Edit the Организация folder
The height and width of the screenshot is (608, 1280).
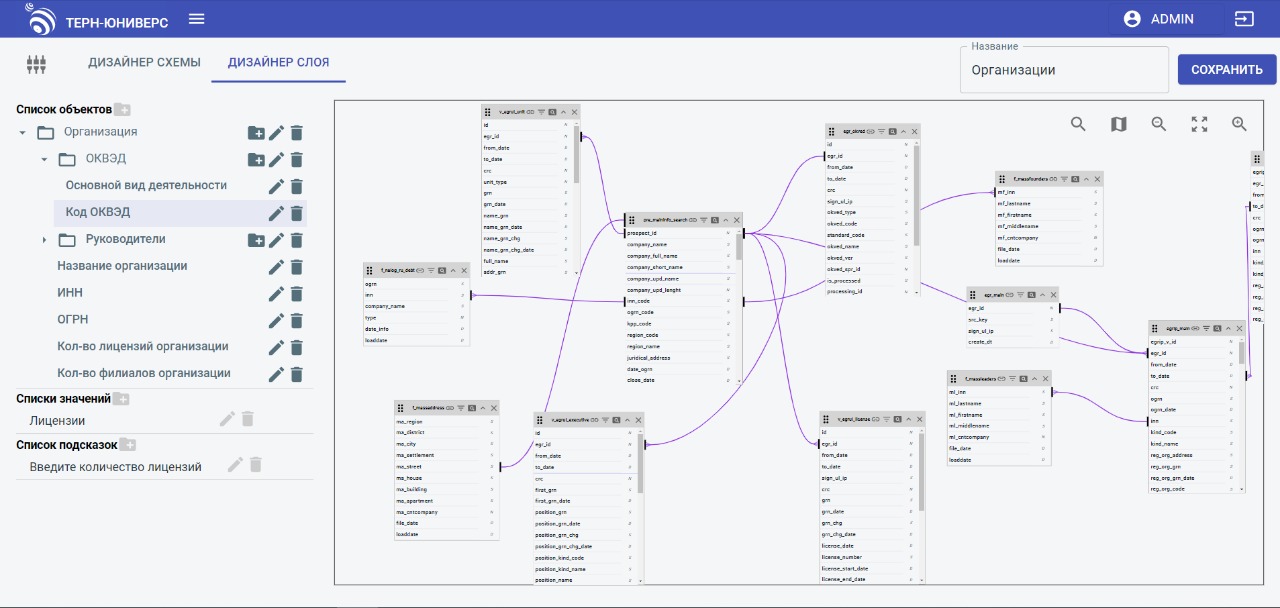pyautogui.click(x=276, y=132)
